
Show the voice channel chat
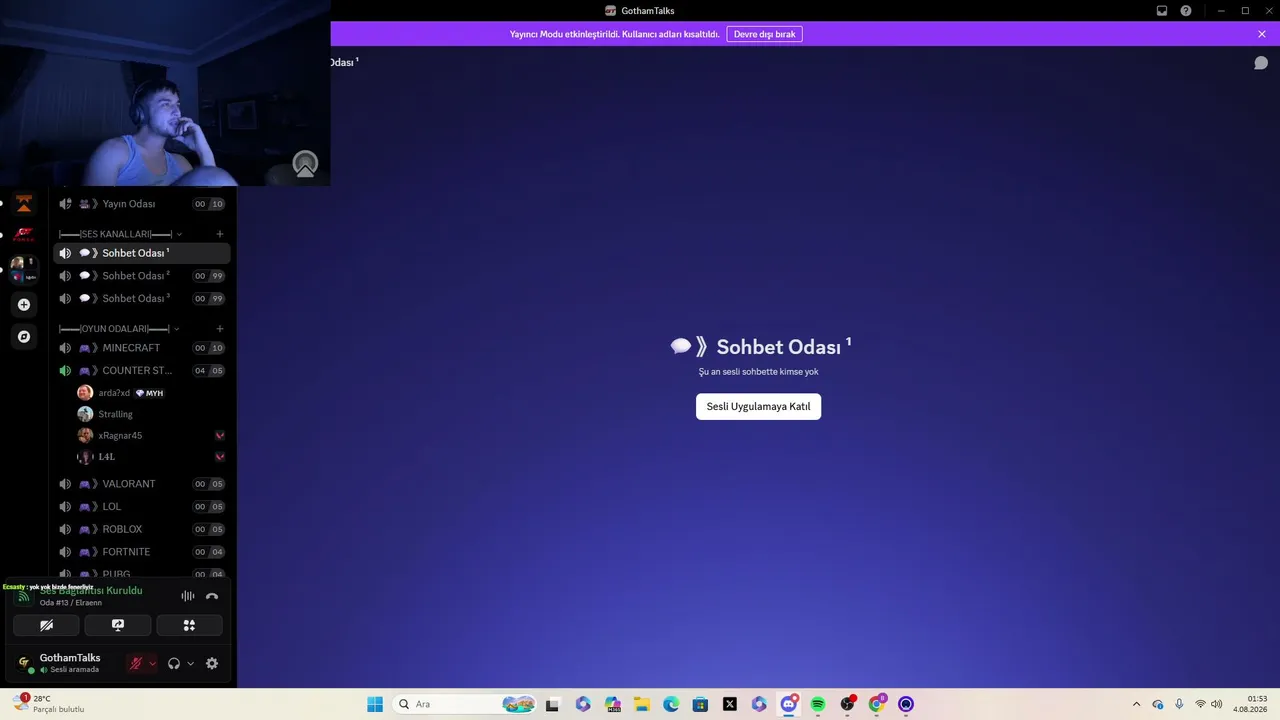1261,63
